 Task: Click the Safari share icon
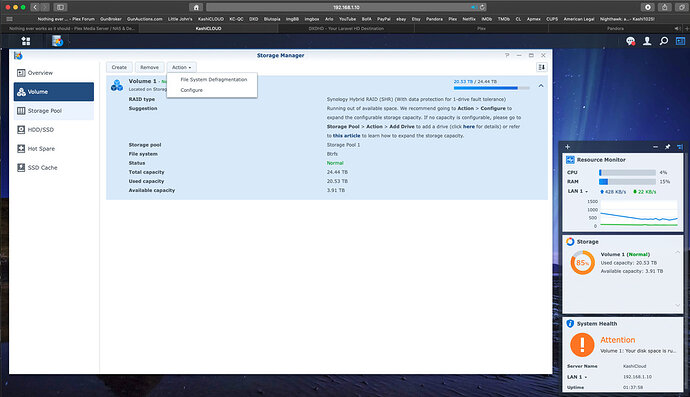pyautogui.click(x=664, y=7)
